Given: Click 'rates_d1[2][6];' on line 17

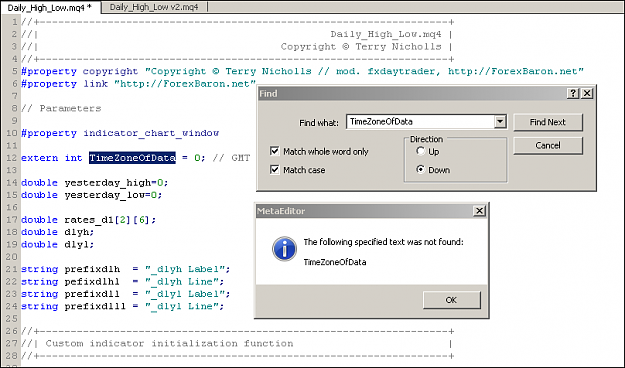Looking at the screenshot, I should [x=110, y=220].
